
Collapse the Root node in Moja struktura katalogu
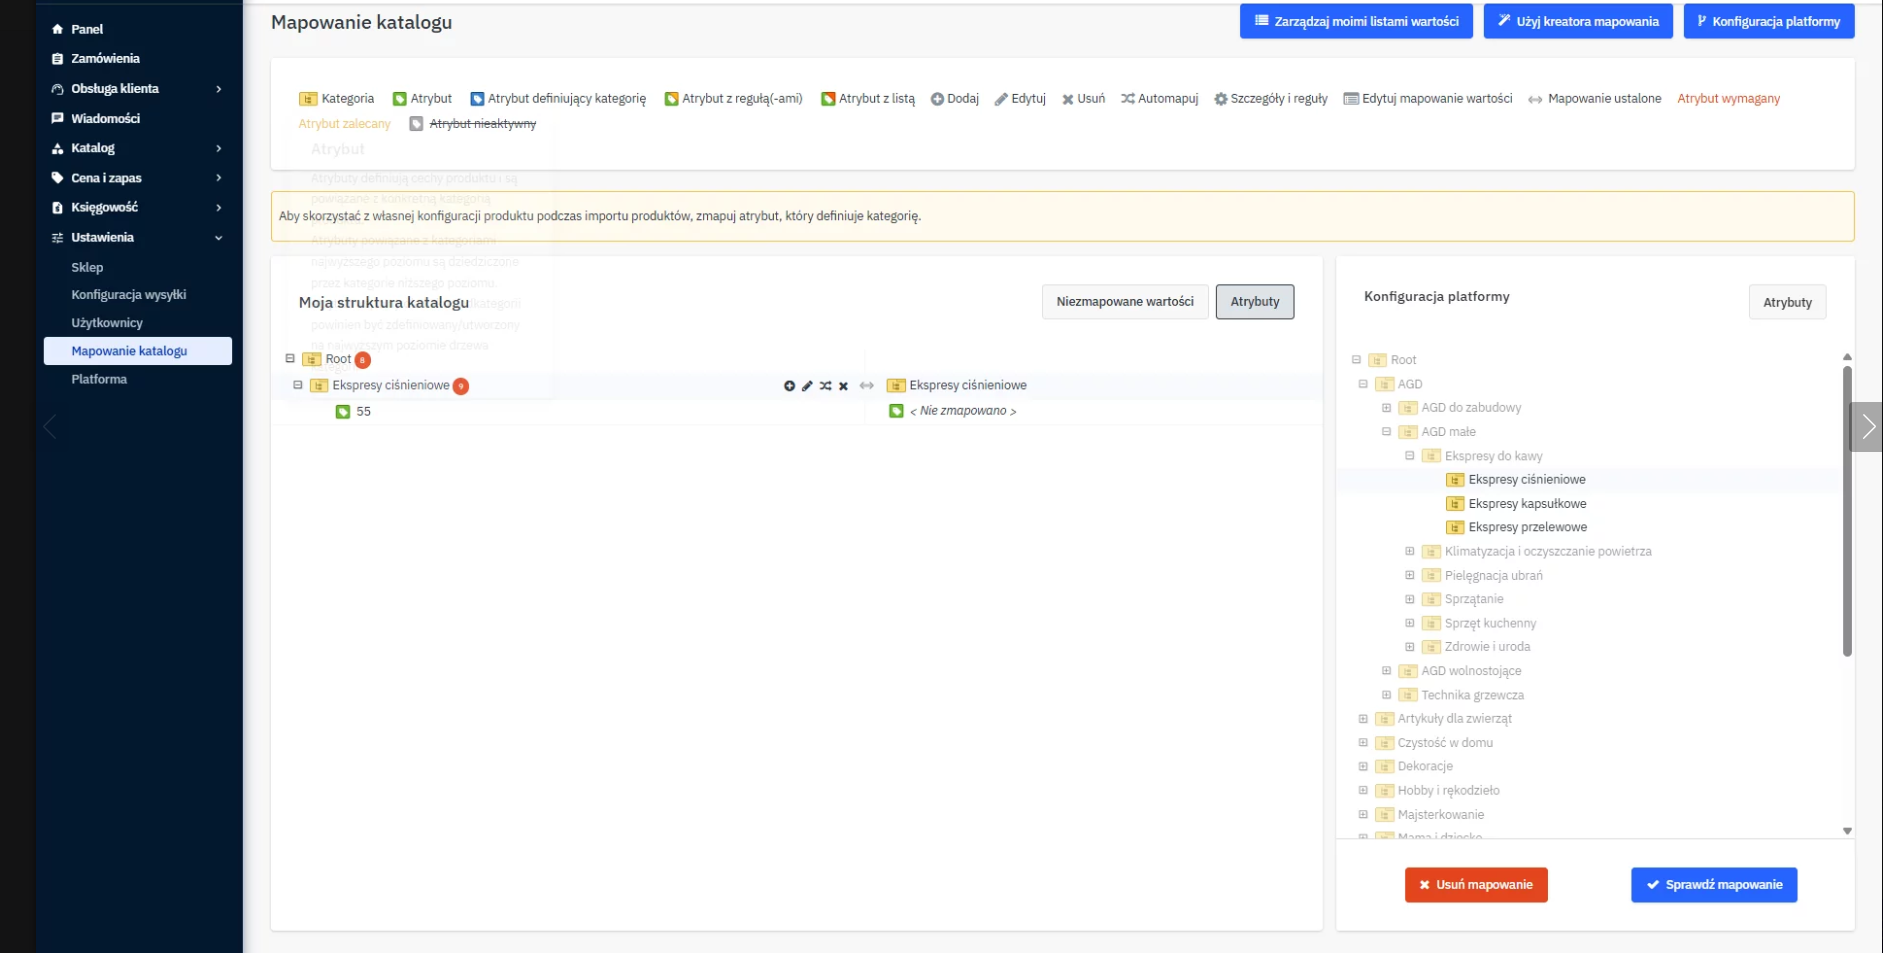click(290, 359)
